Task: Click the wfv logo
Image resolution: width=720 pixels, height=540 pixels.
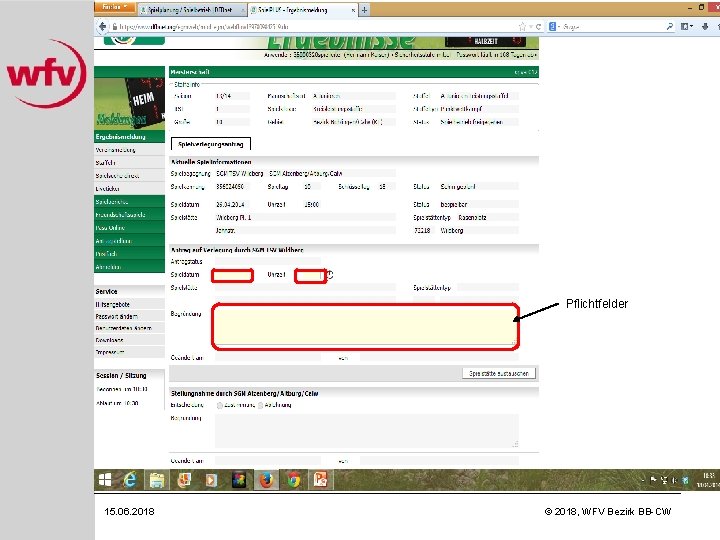Action: 46,73
